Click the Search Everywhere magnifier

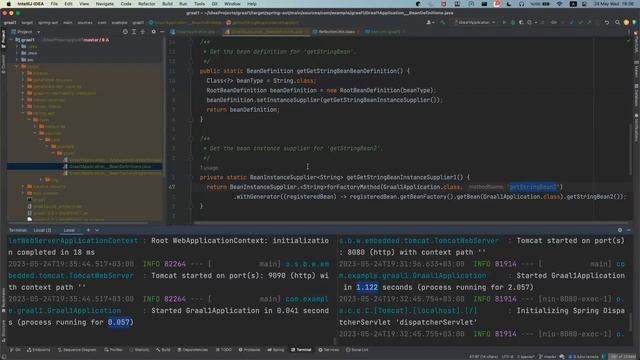tap(618, 22)
